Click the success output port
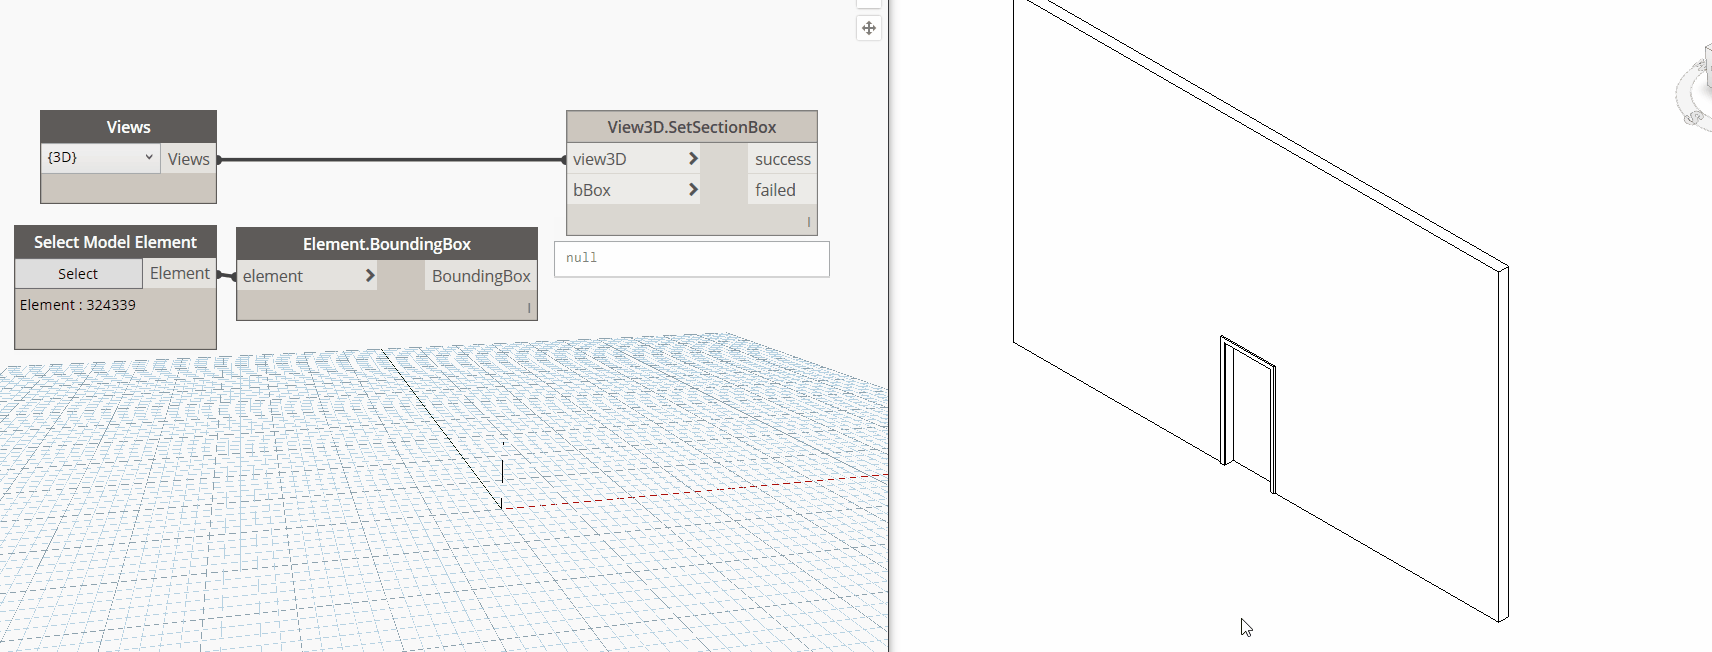Screen dimensions: 1712x652 pyautogui.click(x=782, y=159)
